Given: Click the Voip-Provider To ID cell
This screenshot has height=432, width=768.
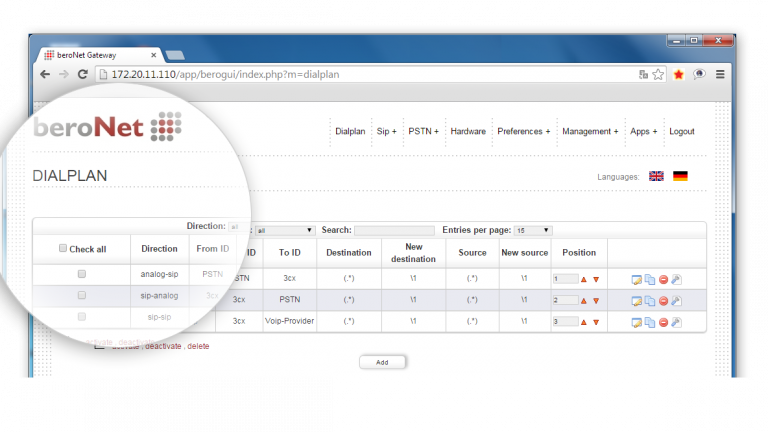Looking at the screenshot, I should point(289,321).
